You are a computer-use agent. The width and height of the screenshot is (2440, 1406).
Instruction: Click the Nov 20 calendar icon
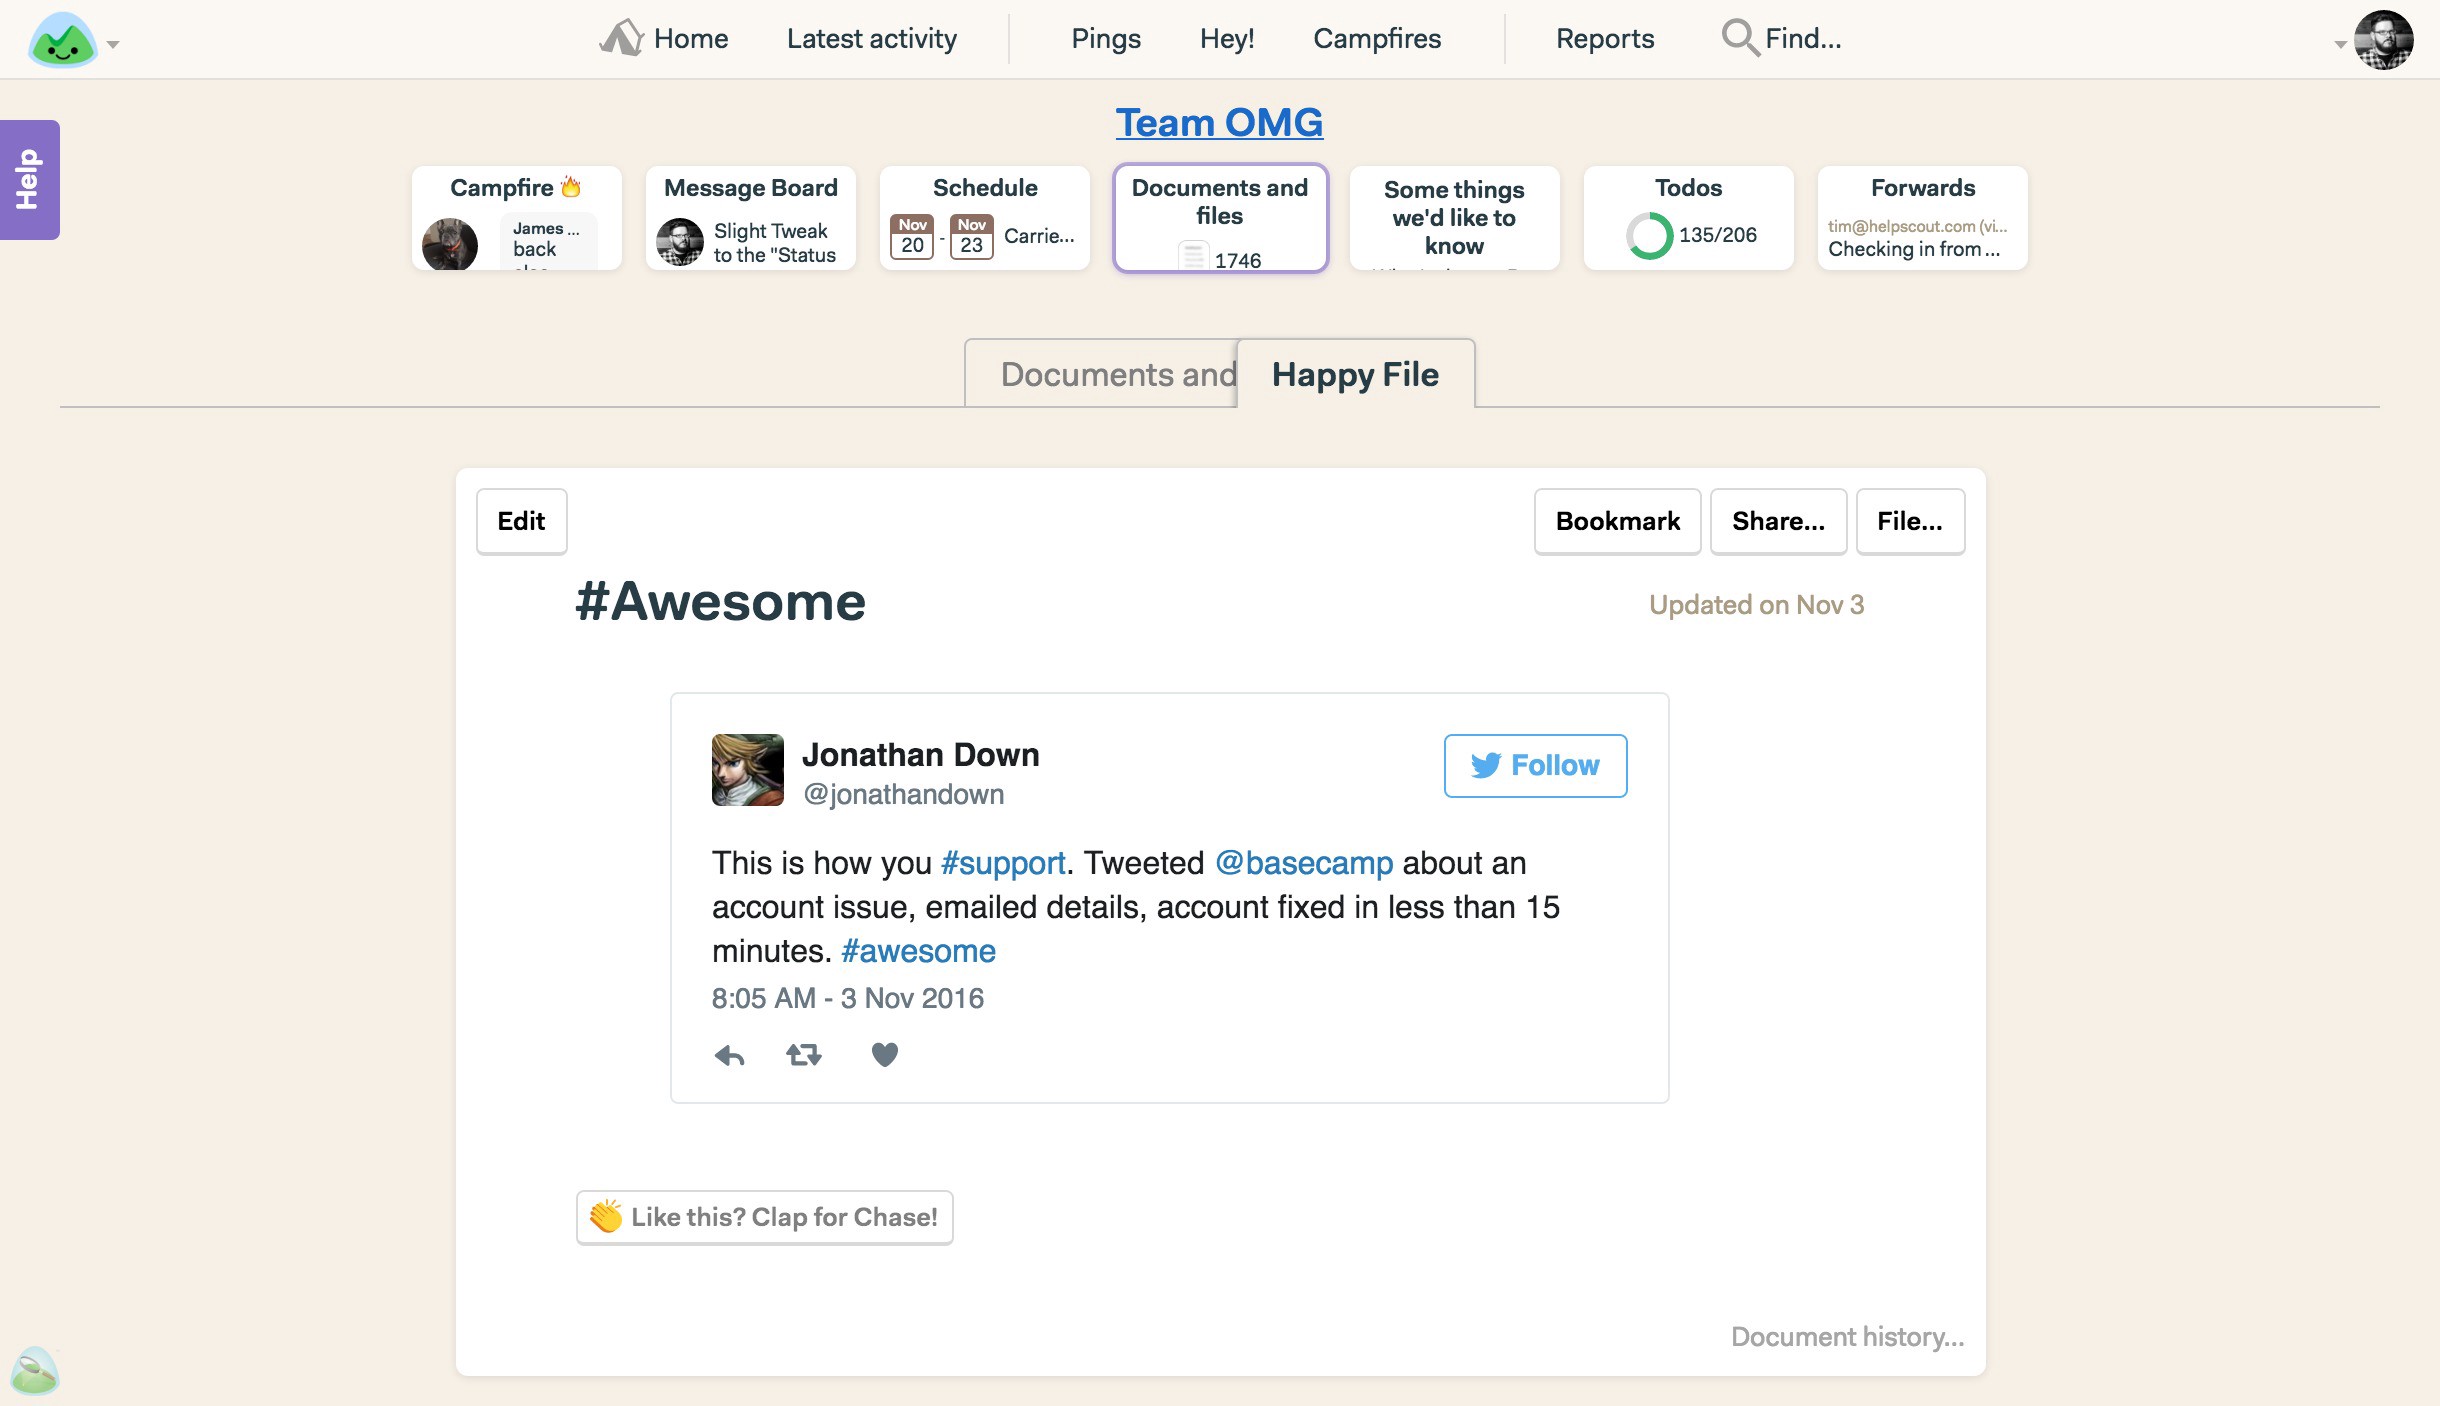[x=912, y=237]
